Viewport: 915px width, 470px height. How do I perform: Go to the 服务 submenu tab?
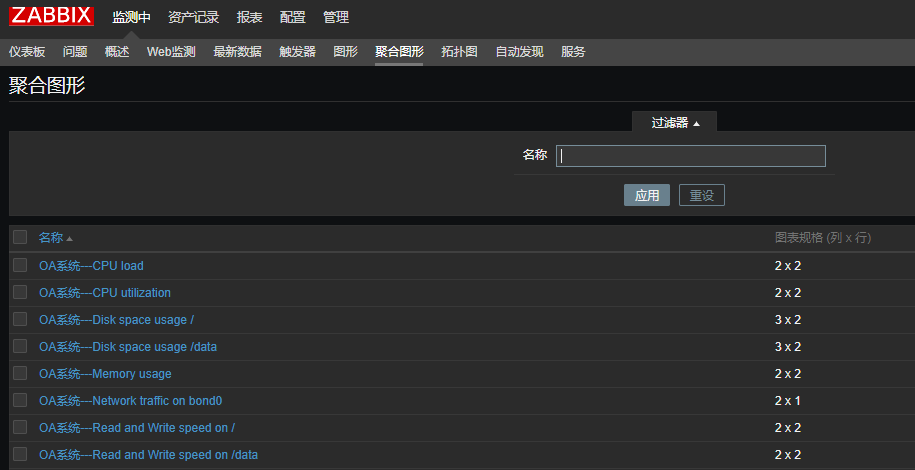(573, 52)
